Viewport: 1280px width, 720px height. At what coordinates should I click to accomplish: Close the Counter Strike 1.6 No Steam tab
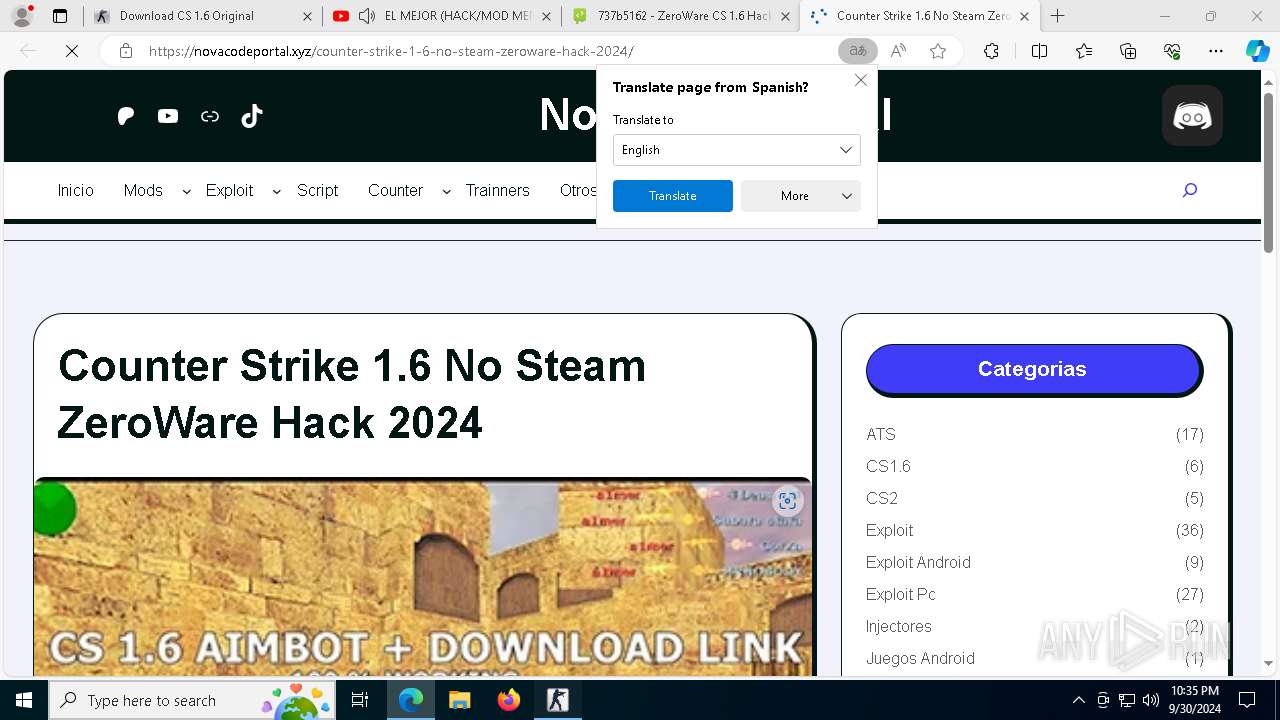(1024, 16)
